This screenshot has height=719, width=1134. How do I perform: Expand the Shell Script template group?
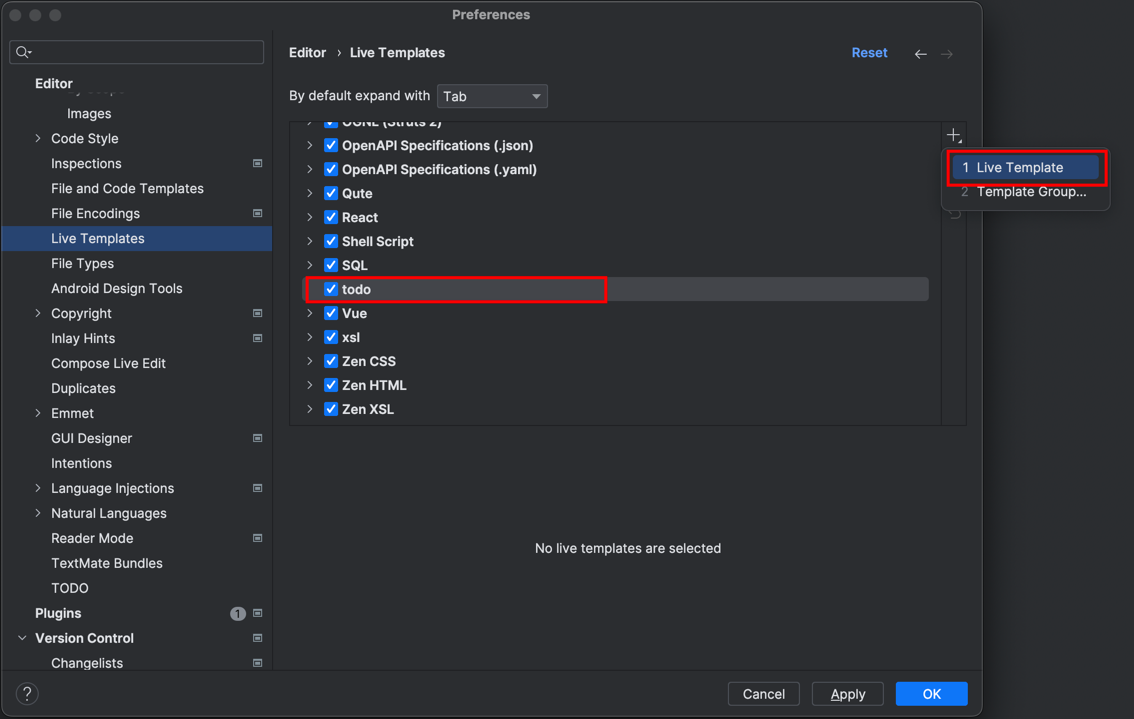[x=310, y=241]
